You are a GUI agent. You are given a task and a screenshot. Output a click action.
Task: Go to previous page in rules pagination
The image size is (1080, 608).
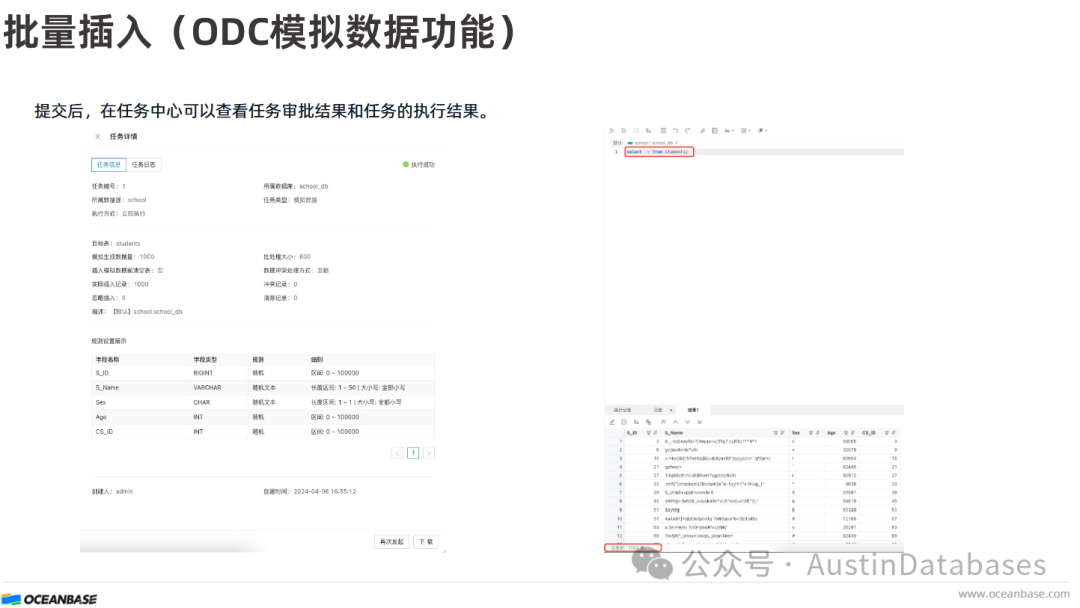[397, 453]
